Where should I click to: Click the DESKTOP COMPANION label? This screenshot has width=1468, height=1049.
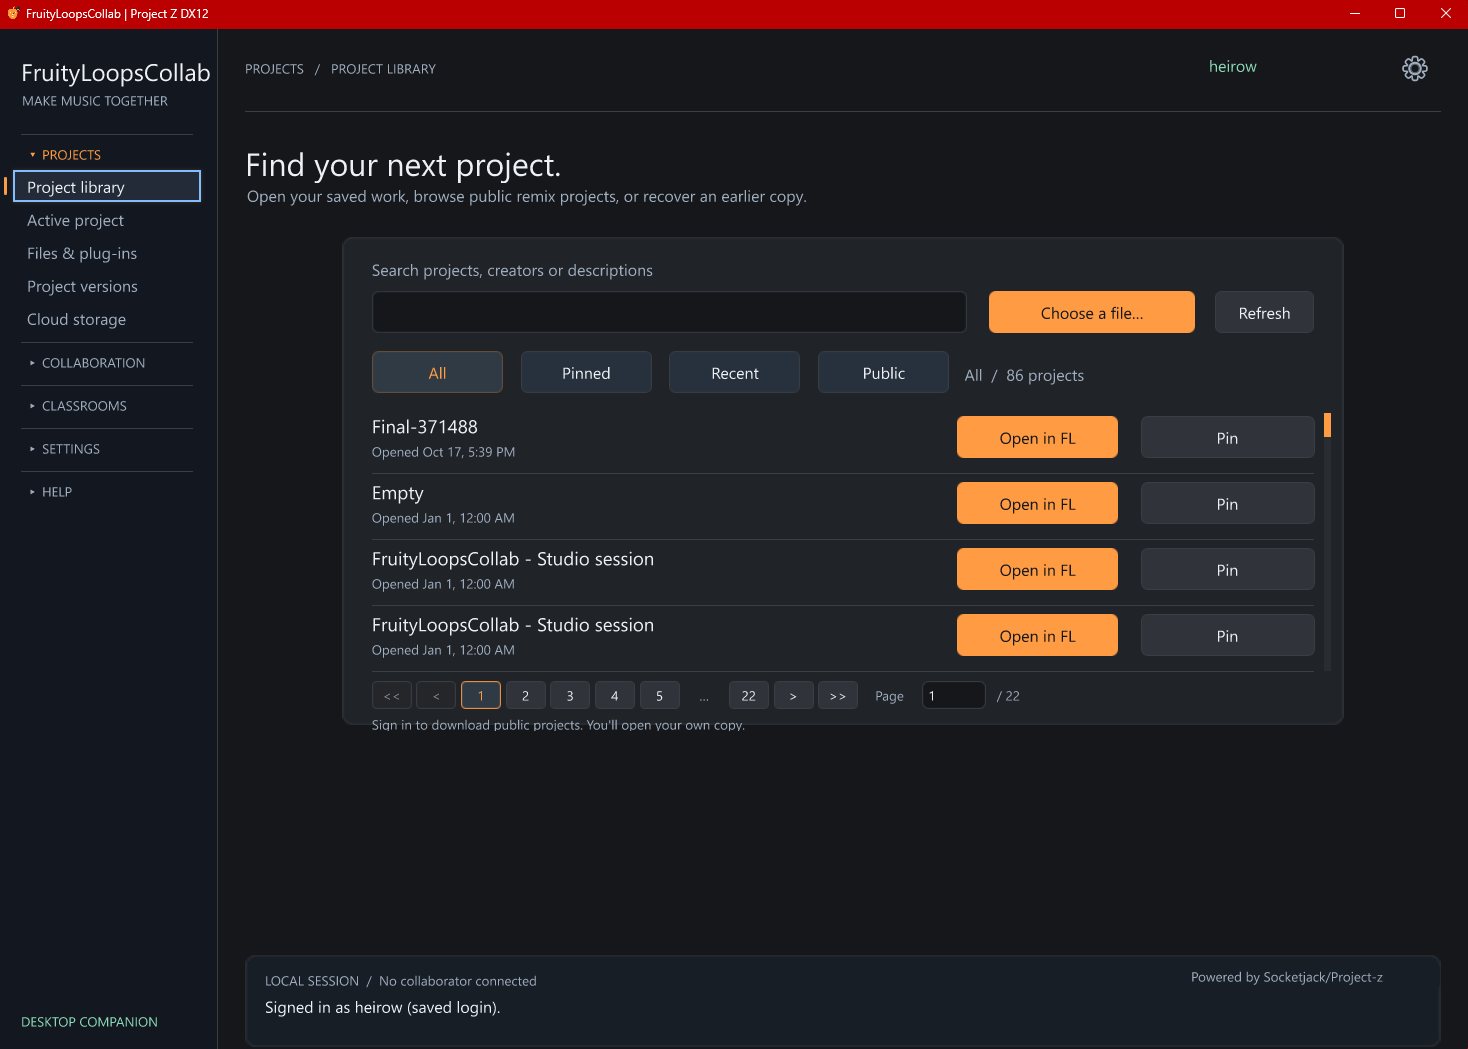tap(89, 1022)
